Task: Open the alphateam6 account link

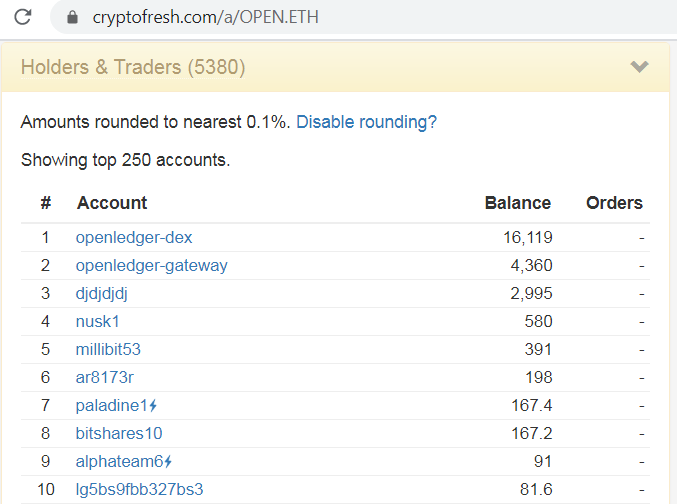Action: [x=120, y=462]
